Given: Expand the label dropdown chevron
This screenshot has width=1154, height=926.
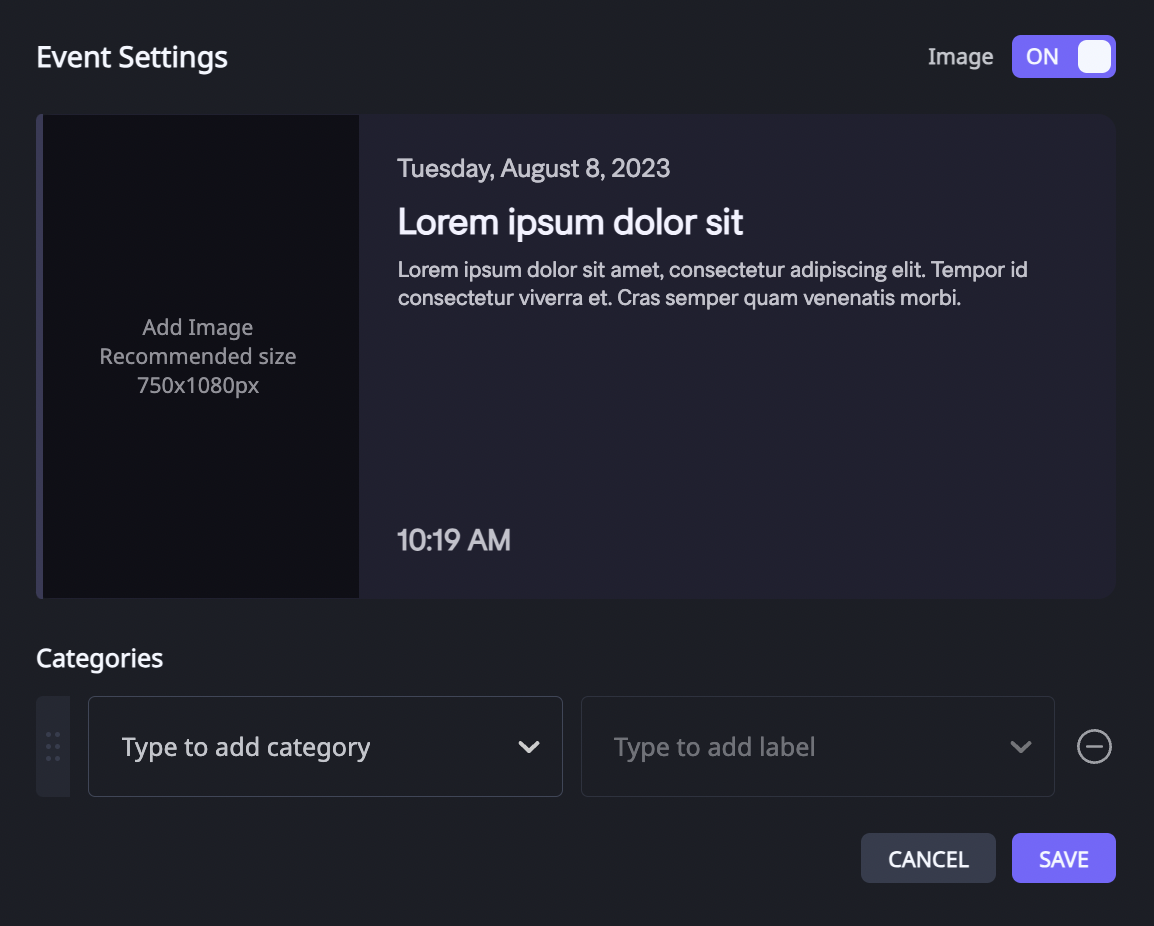Looking at the screenshot, I should click(1021, 747).
